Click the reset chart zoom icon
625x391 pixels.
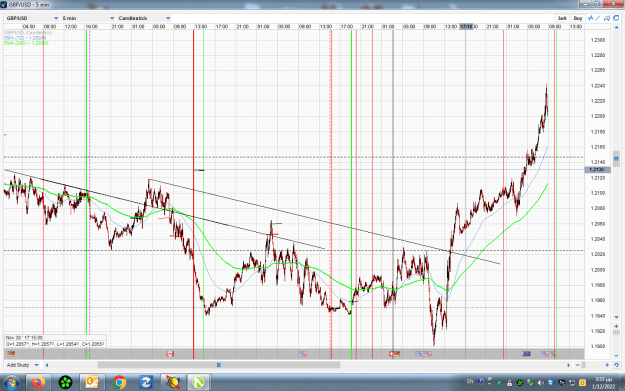pos(616,365)
